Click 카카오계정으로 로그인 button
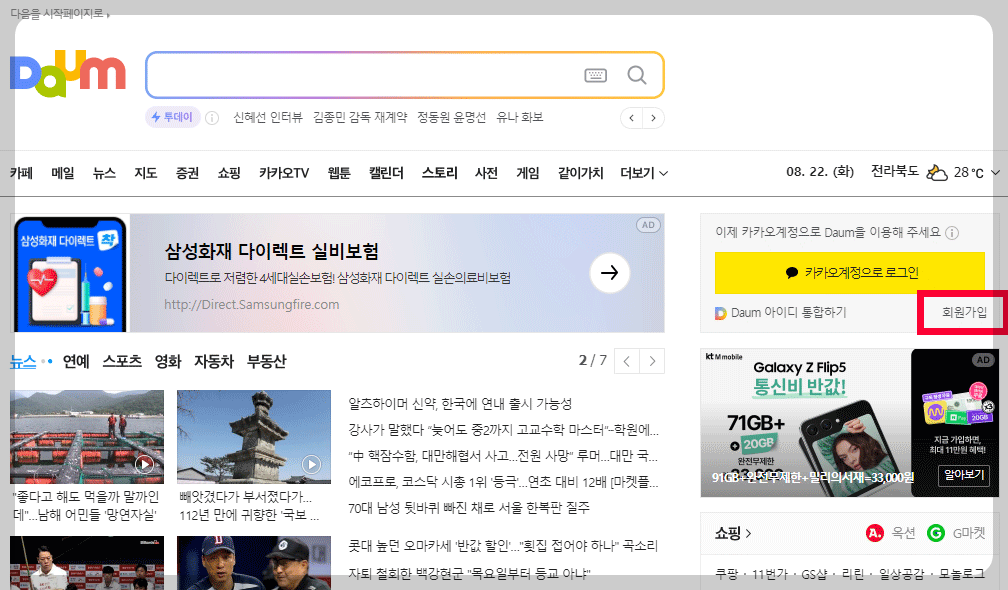1008x590 pixels. 850,273
